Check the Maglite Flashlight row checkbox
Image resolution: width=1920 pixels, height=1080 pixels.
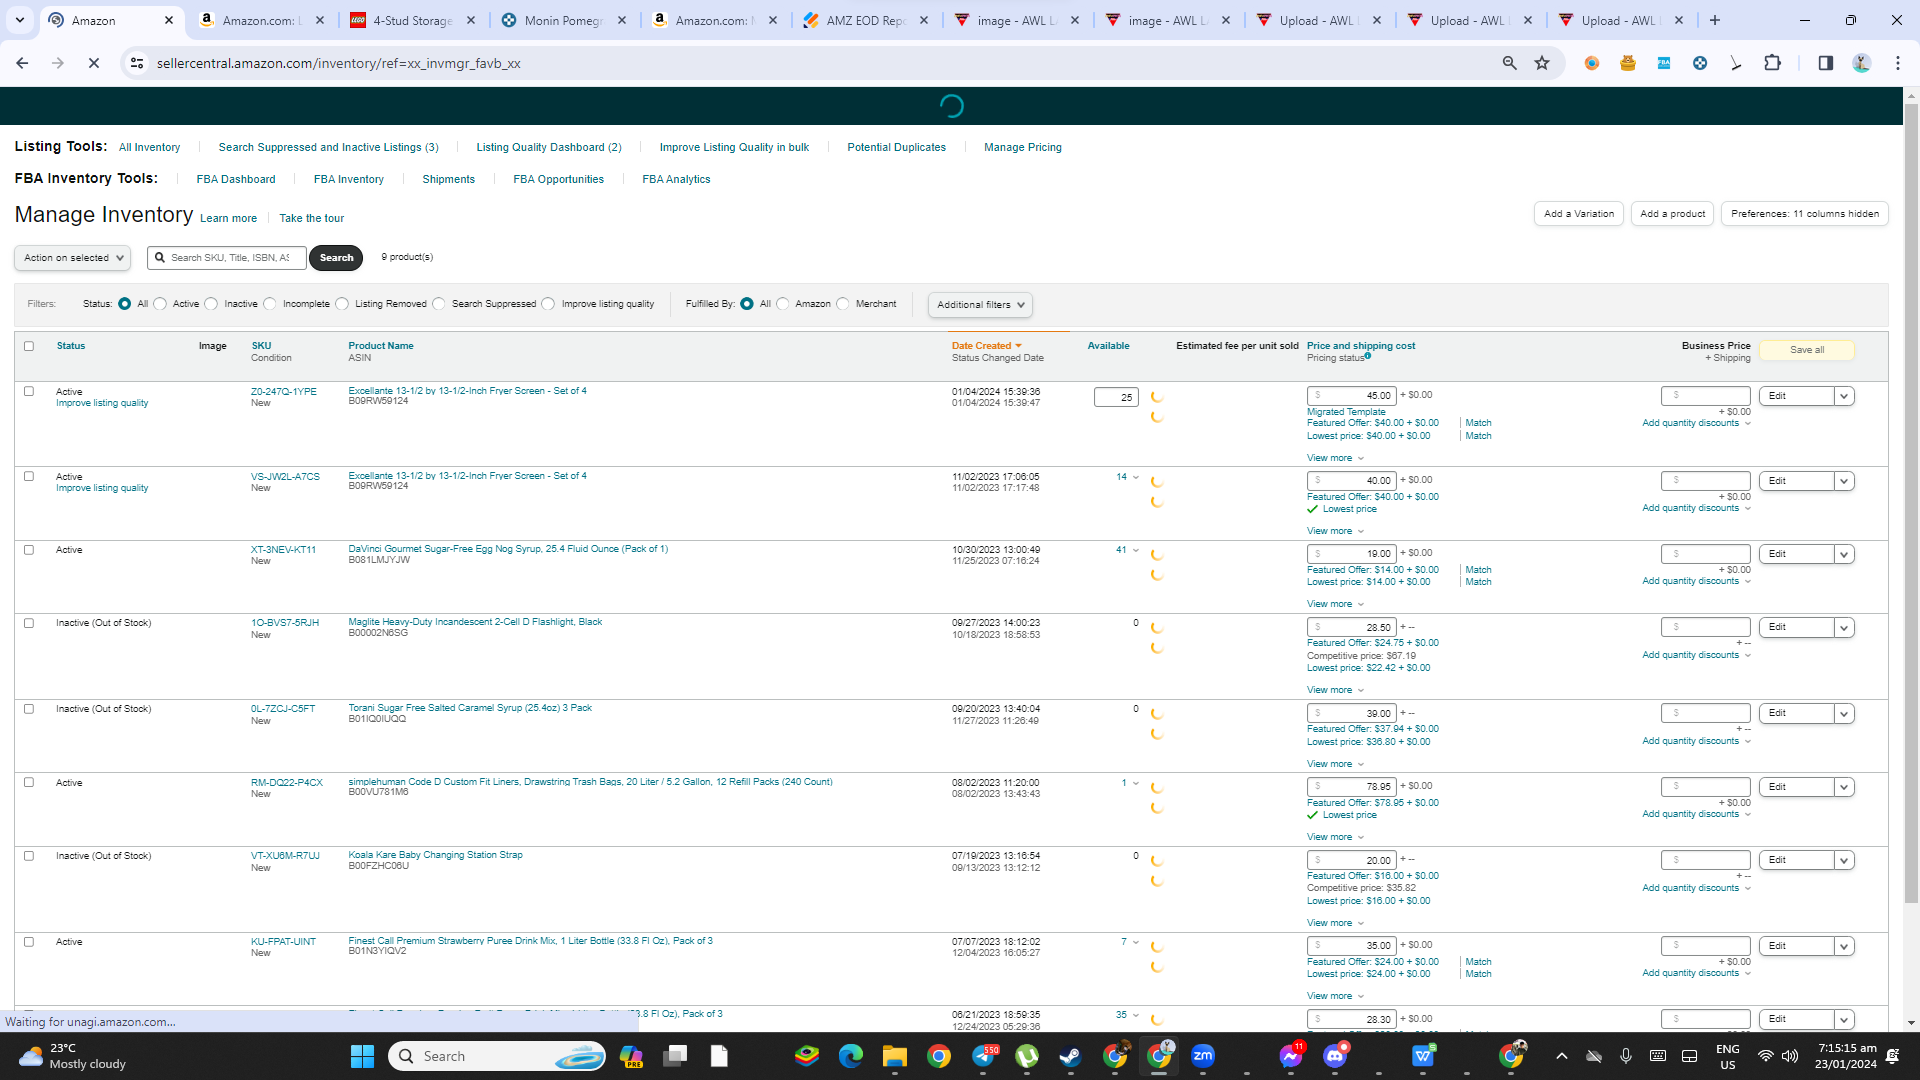(x=29, y=623)
